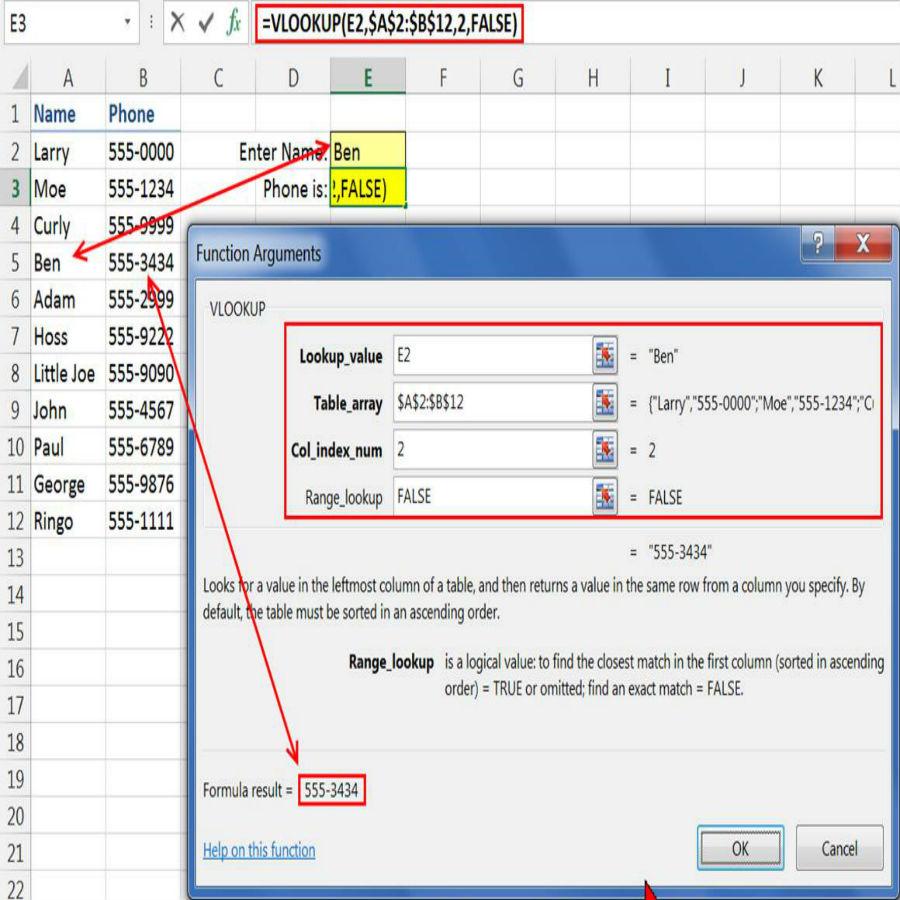Click Range_lookup range selector icon

tap(605, 496)
